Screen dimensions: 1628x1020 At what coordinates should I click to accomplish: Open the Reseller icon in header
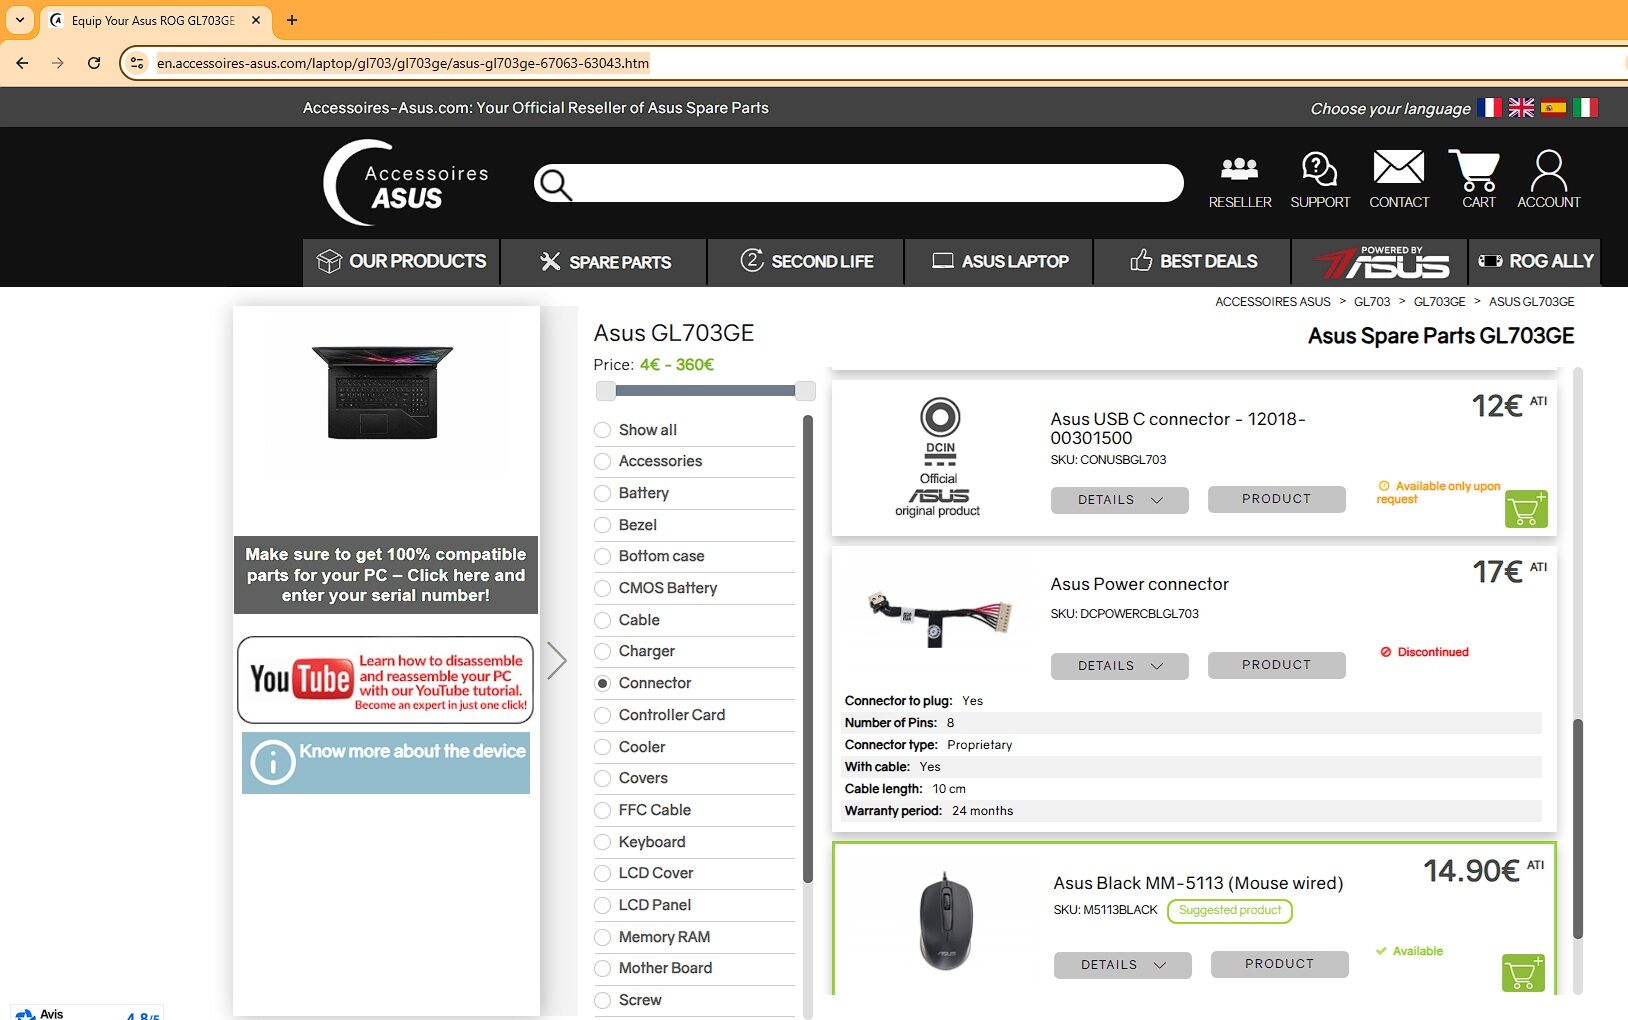1239,180
